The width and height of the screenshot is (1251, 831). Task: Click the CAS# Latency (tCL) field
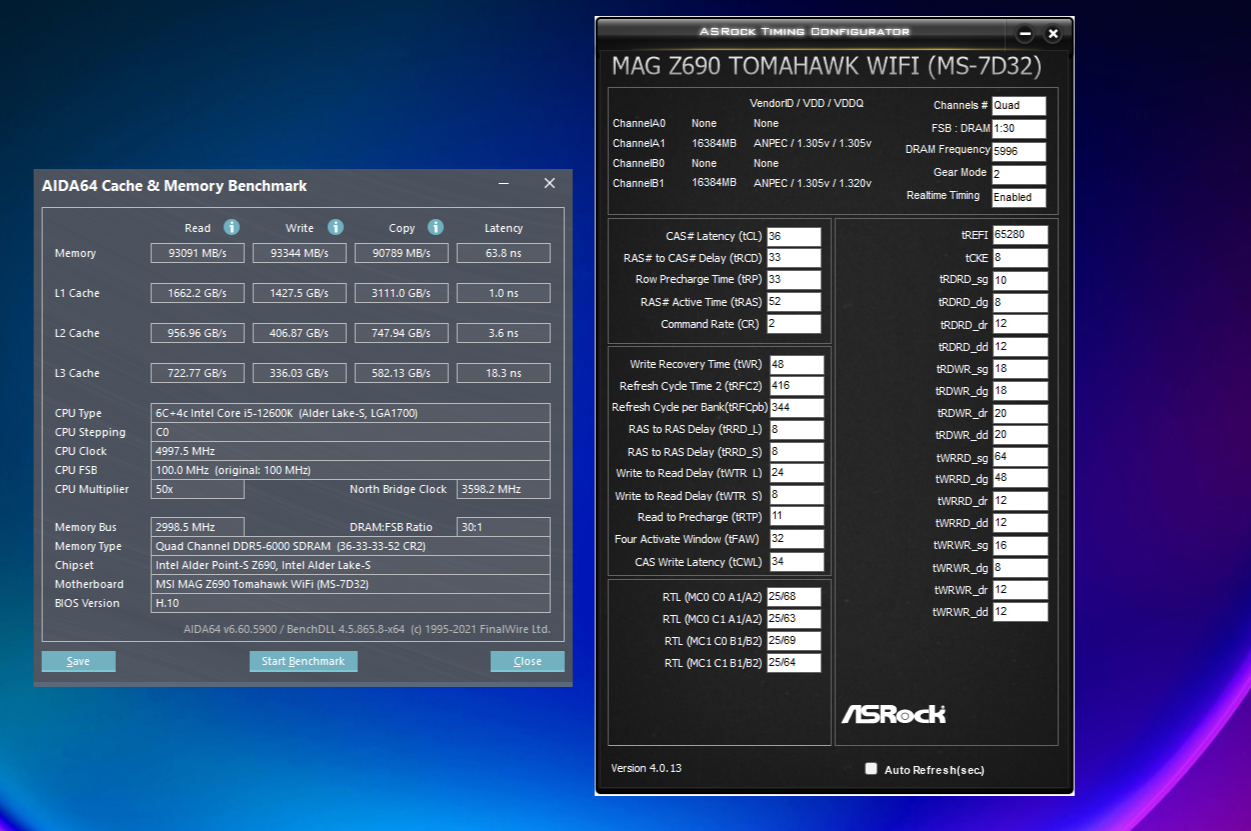[794, 237]
